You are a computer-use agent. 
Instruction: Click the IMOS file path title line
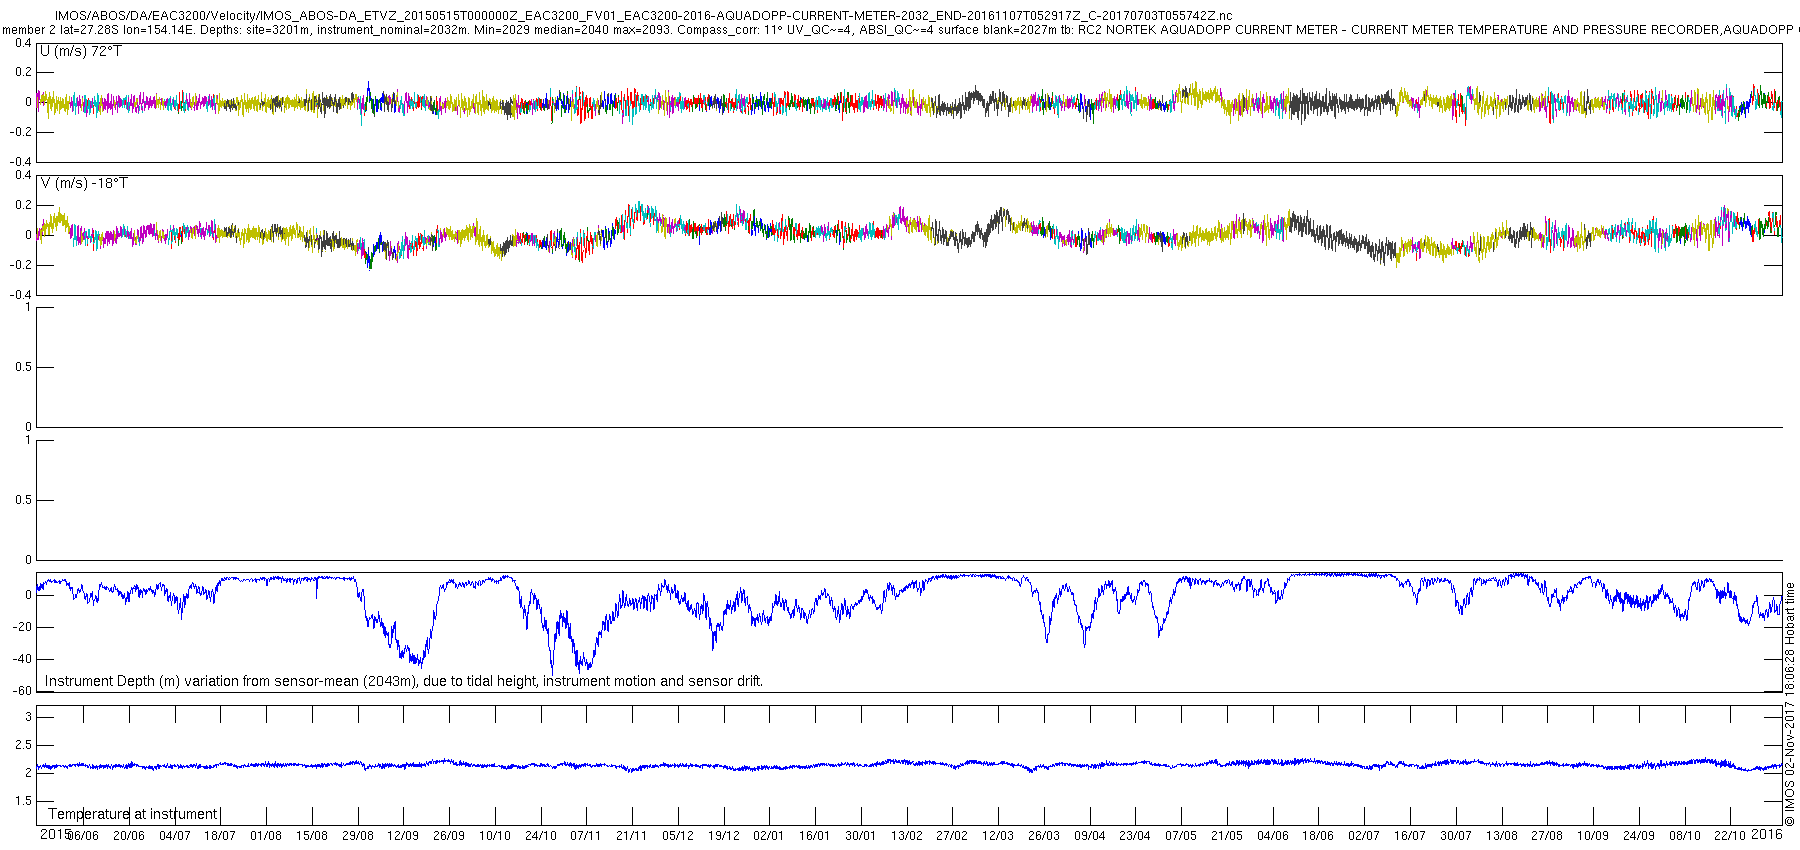click(643, 16)
